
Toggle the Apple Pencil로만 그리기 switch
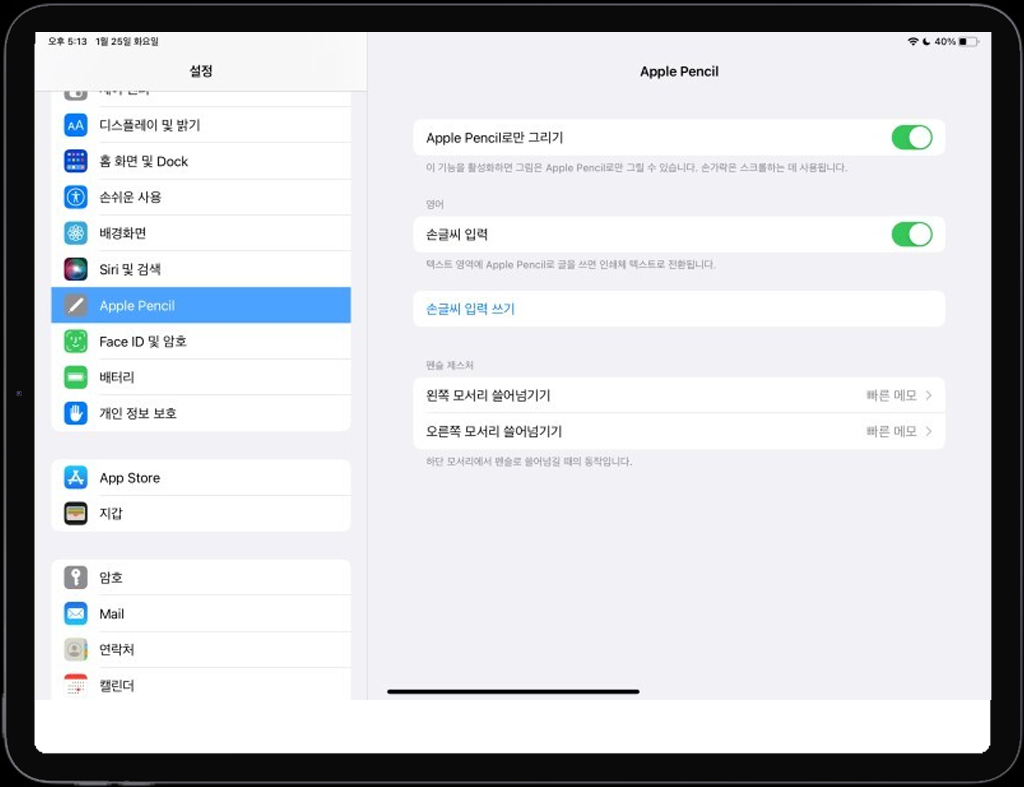[x=912, y=137]
